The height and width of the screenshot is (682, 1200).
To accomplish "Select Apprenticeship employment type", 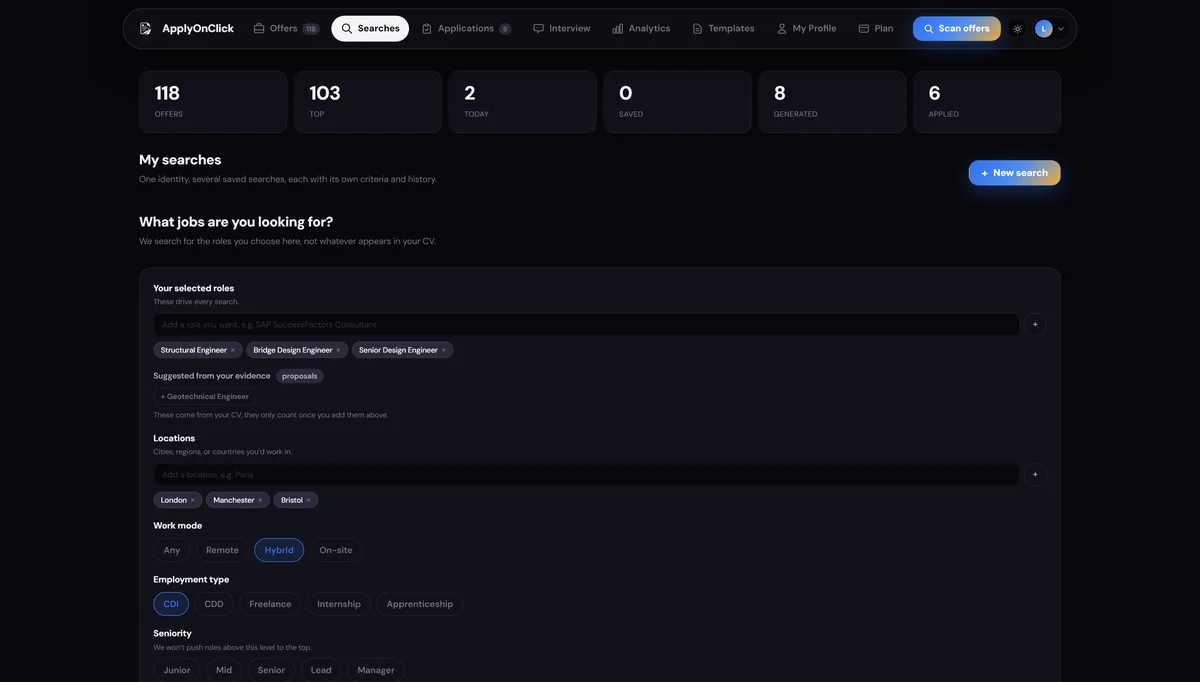I will 420,604.
